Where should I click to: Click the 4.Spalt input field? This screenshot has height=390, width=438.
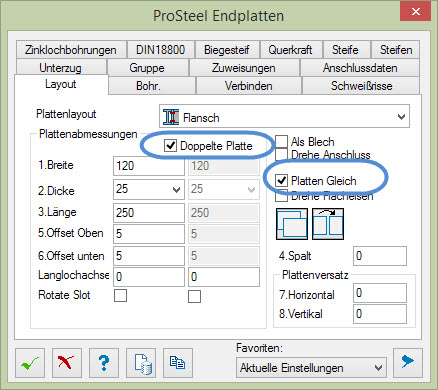coord(380,256)
